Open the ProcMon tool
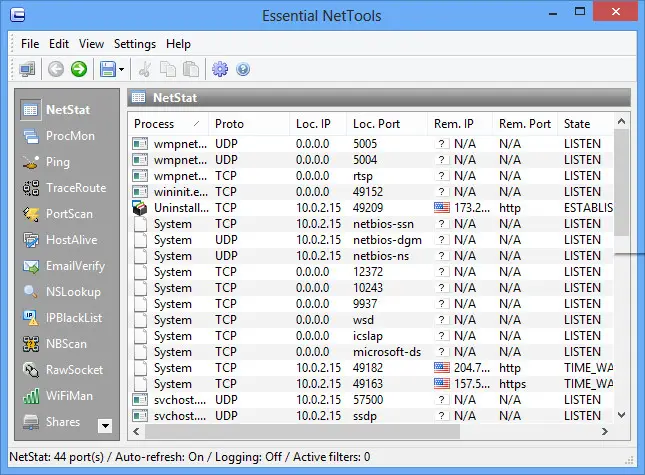 59,136
